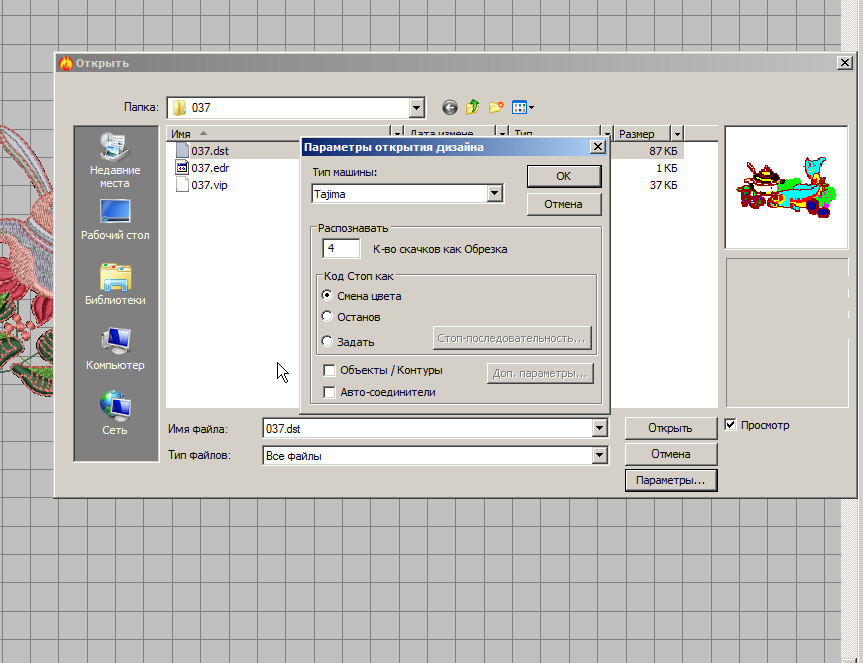Open Сеть network location
Viewport: 863px width, 663px height.
click(115, 414)
